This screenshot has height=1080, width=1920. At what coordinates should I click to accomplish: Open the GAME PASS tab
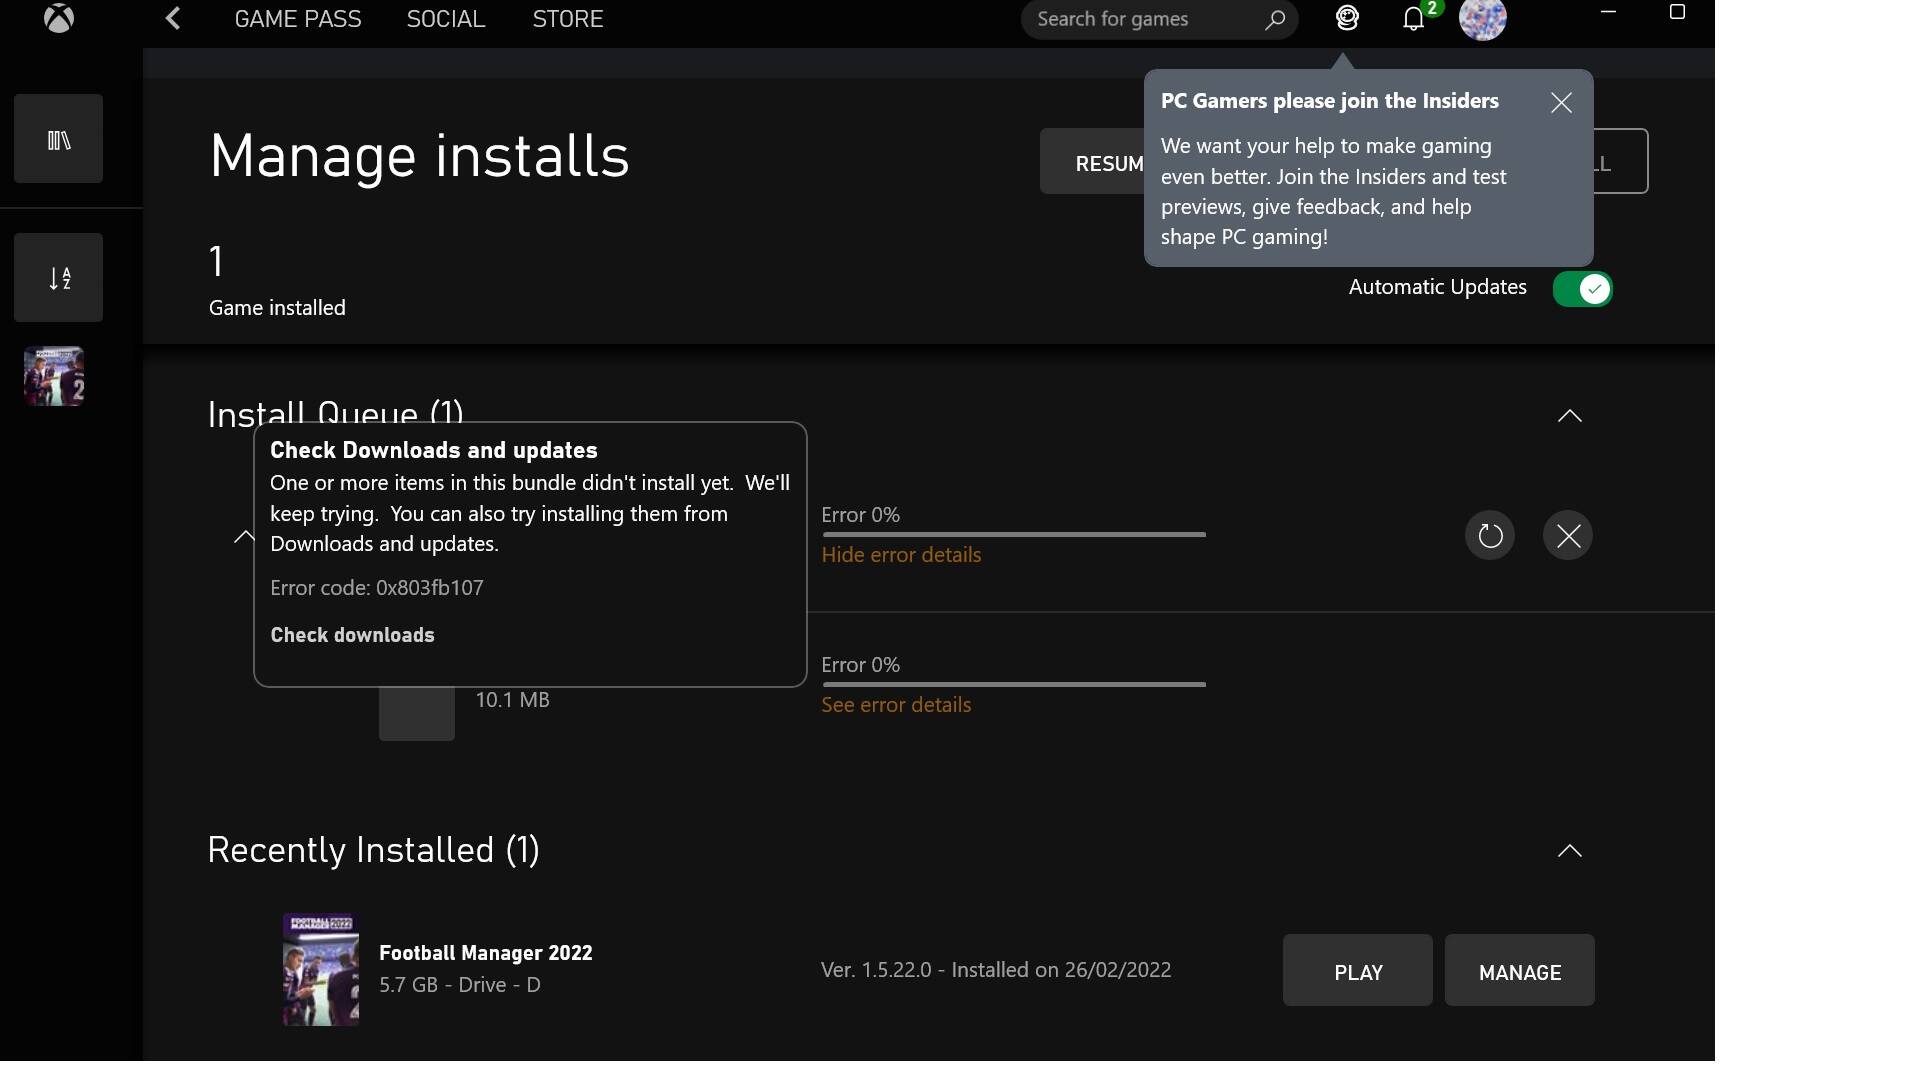coord(298,19)
